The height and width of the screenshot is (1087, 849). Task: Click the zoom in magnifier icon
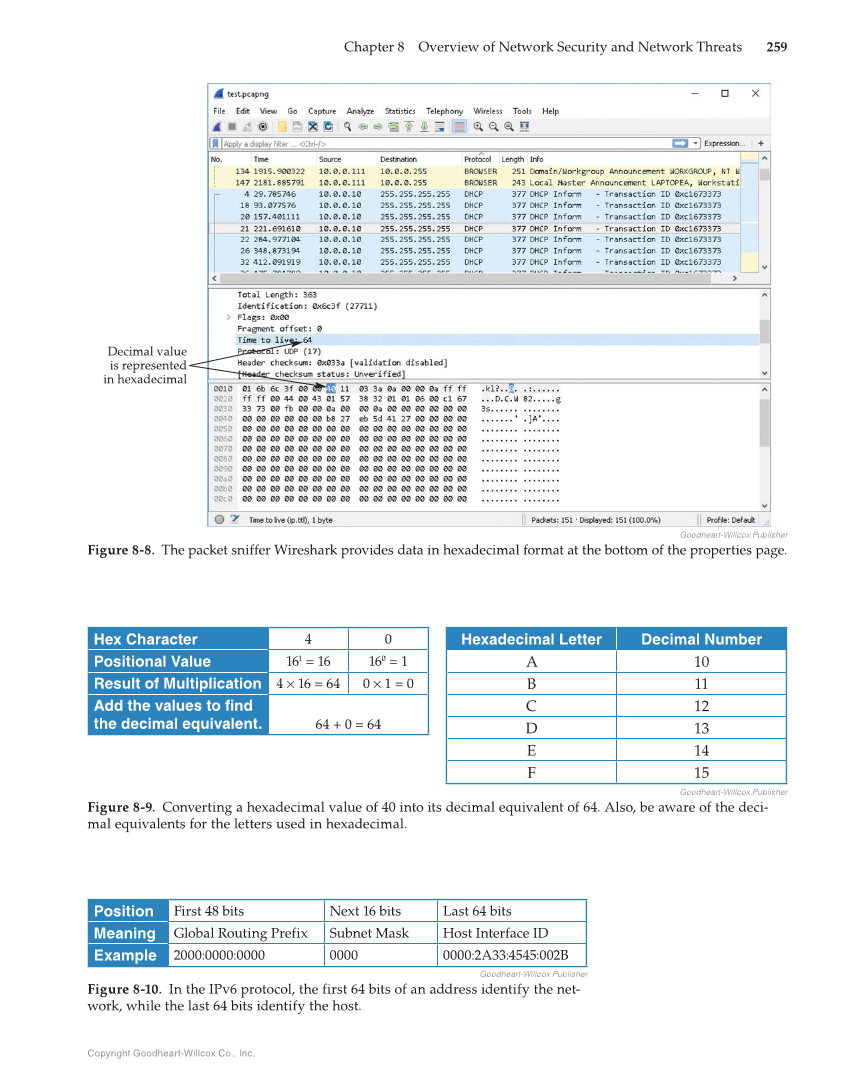(x=479, y=127)
